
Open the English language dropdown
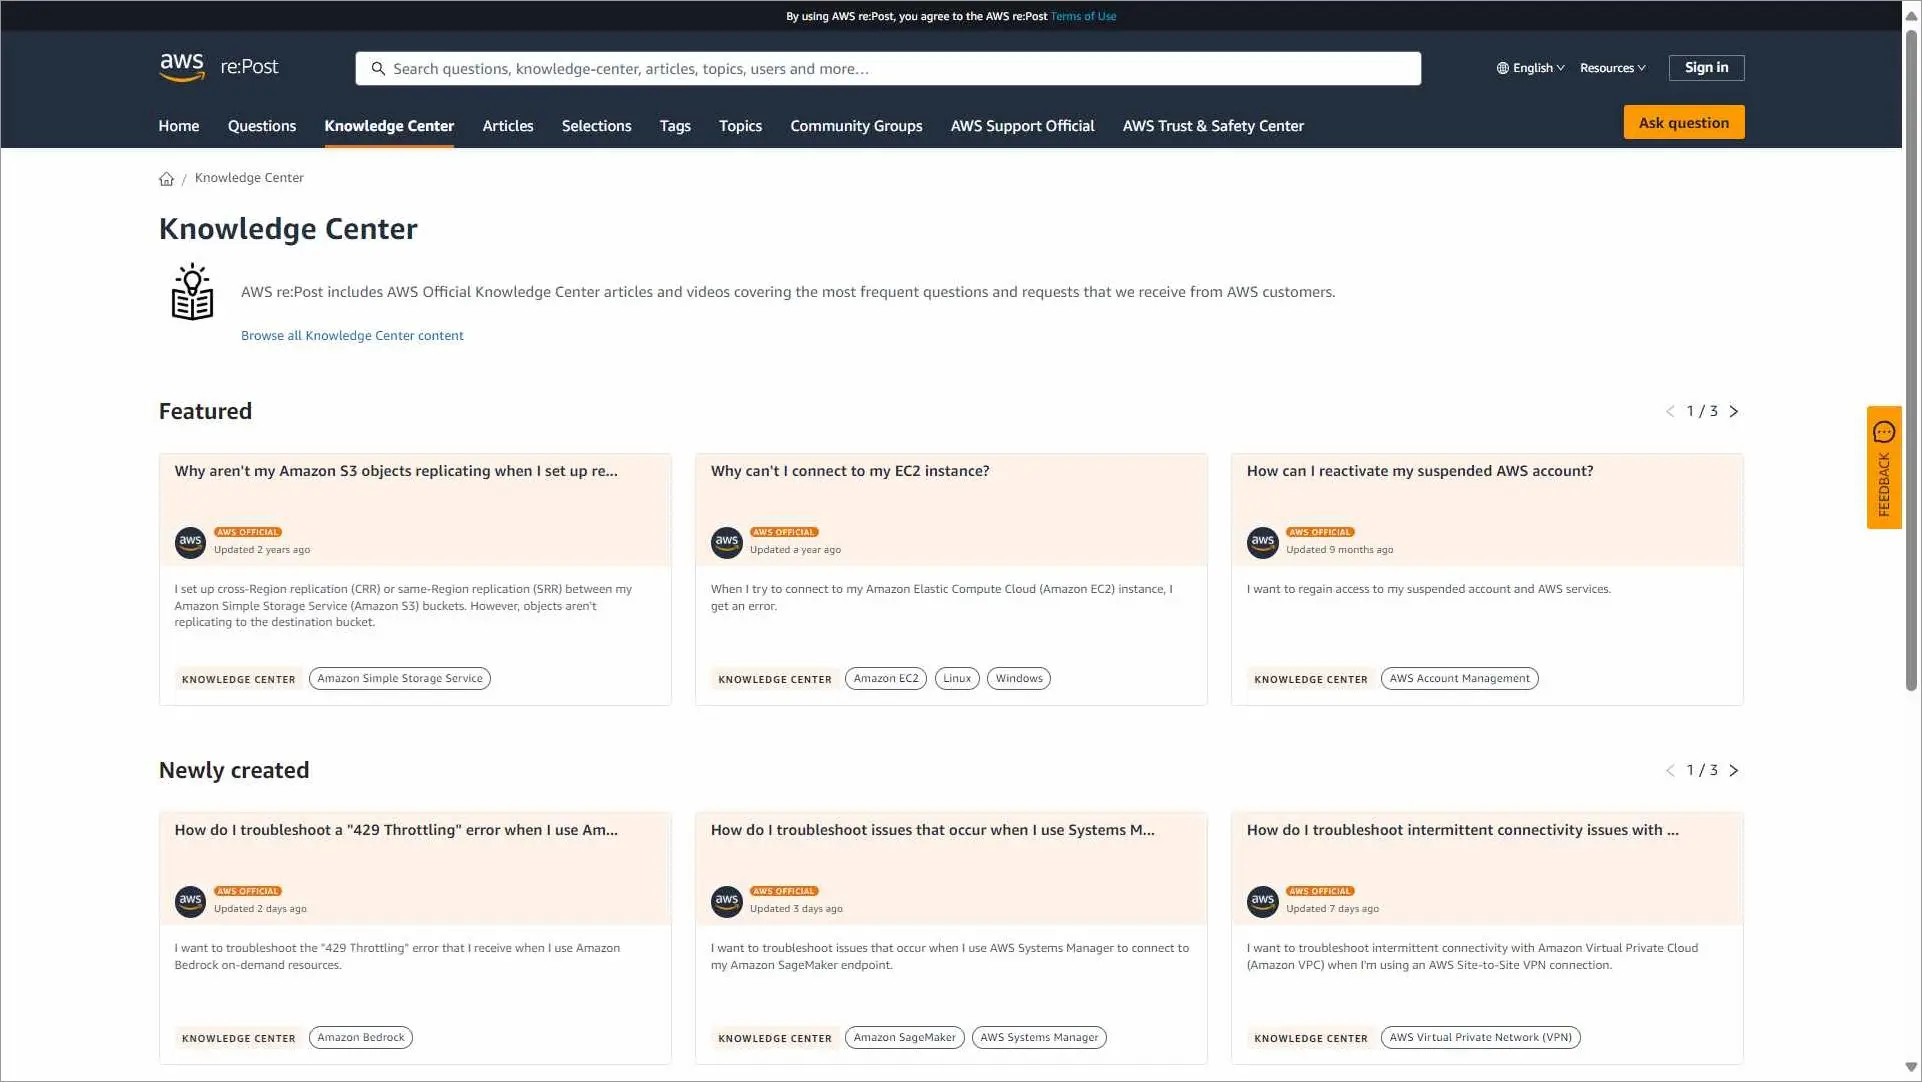click(x=1530, y=68)
